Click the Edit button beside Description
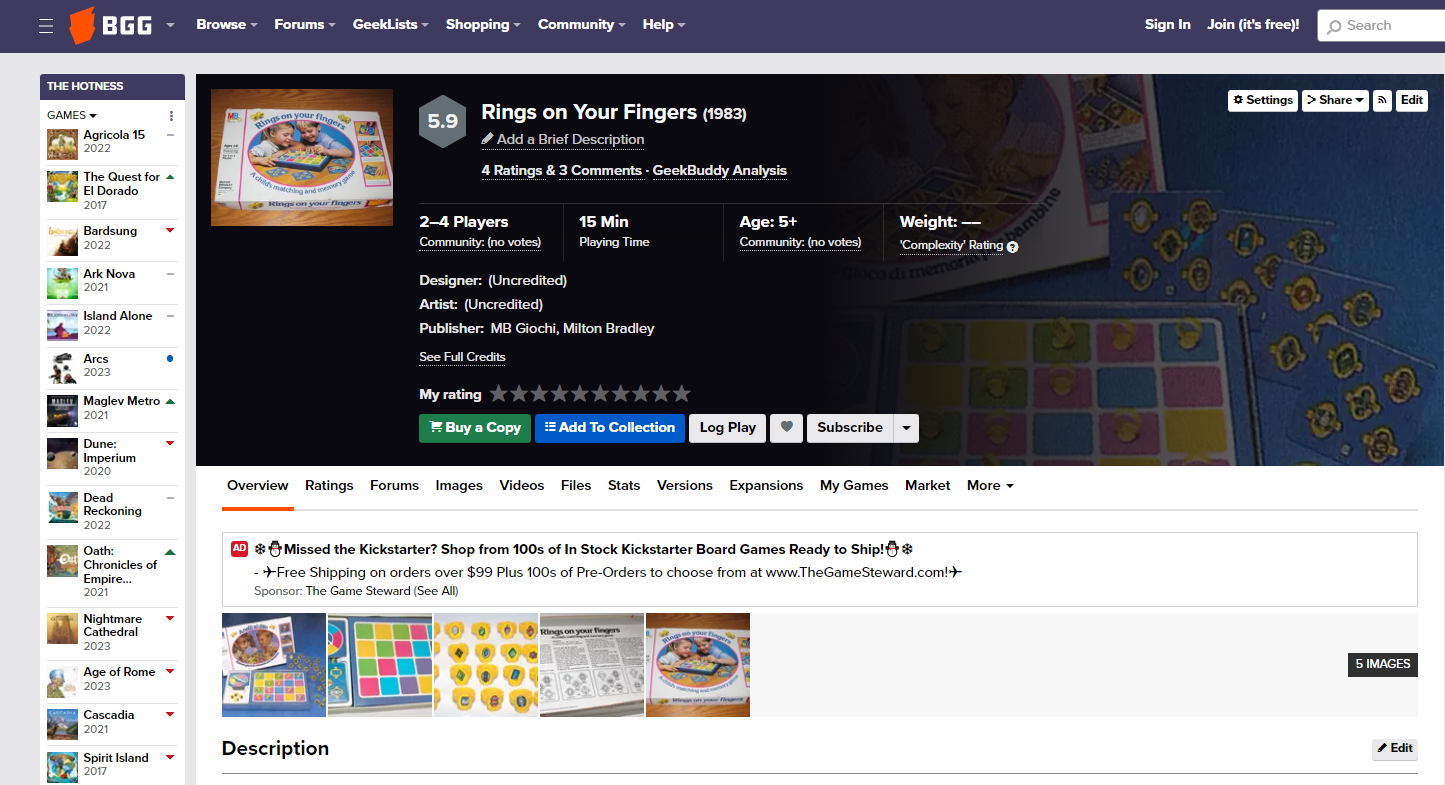 pyautogui.click(x=1395, y=749)
